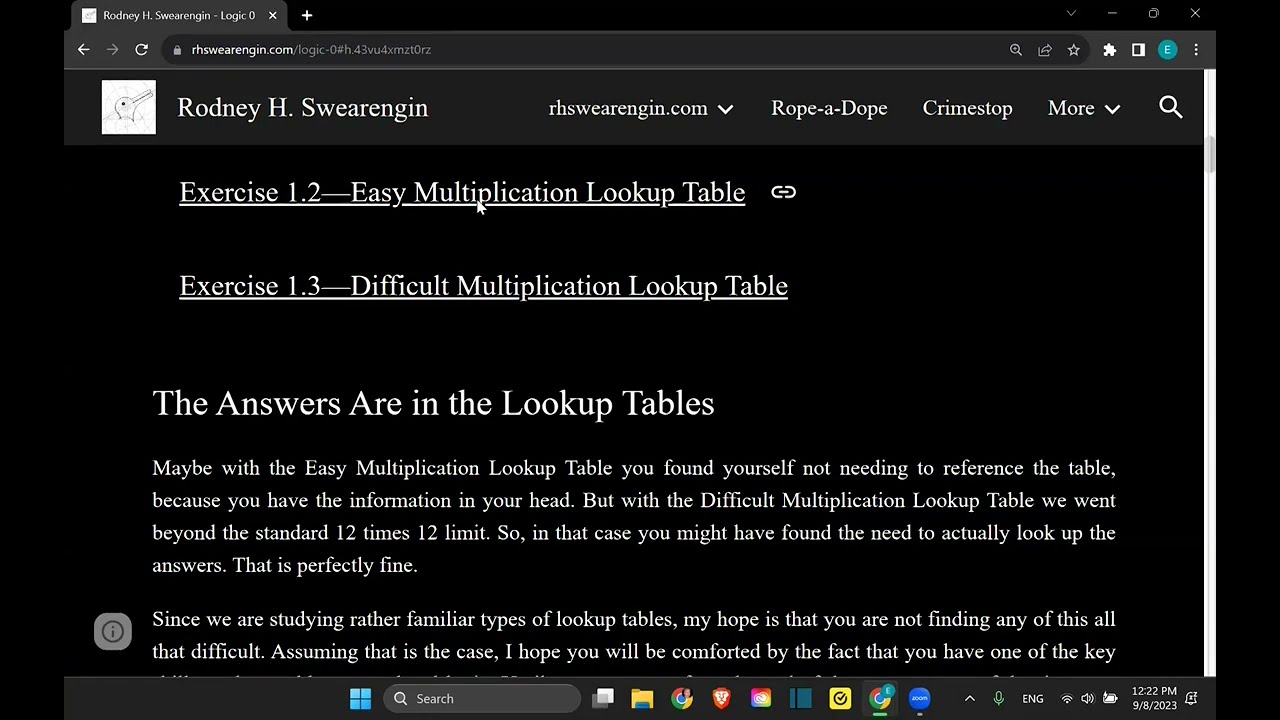Open Brave browser from the taskbar
Screen dimensions: 1280x720
(721, 698)
